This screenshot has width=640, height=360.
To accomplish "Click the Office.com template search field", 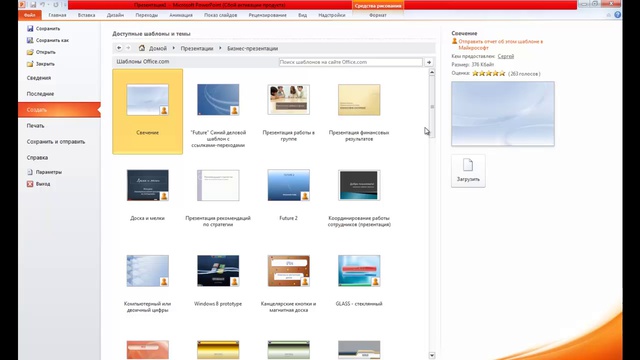I will click(351, 62).
